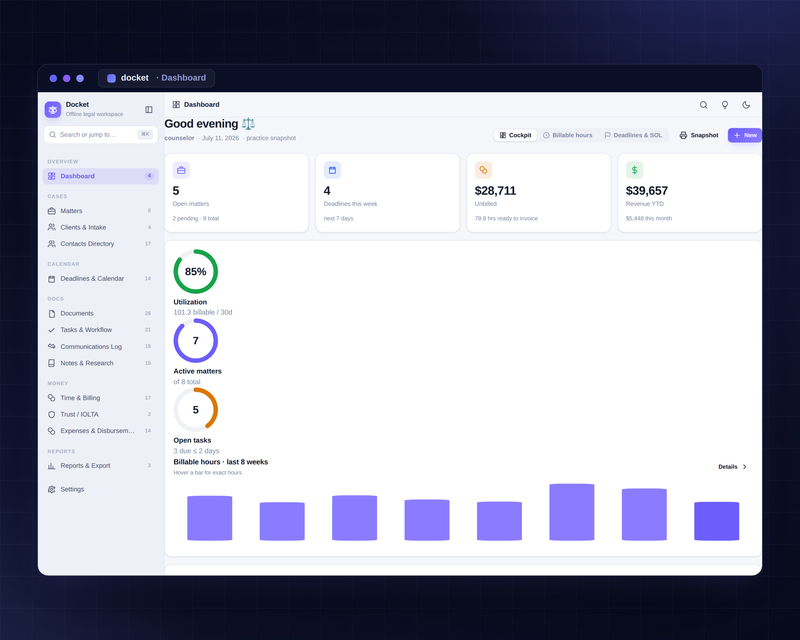Screen dimensions: 800x640
Task: Click the 85% Utilization ring
Action: click(x=195, y=272)
